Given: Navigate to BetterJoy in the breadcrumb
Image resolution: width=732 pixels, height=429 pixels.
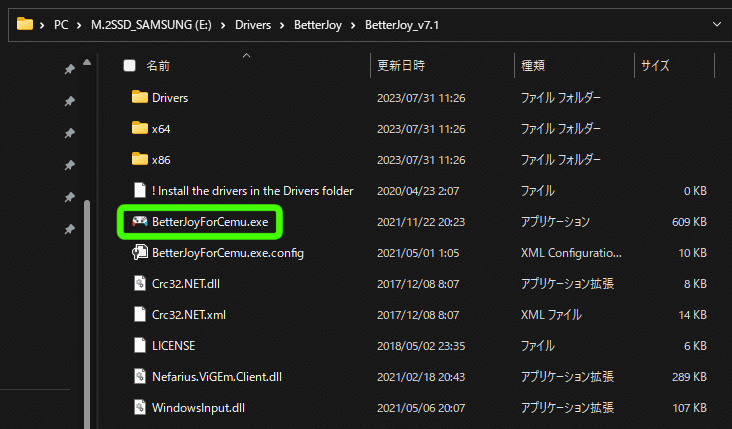Looking at the screenshot, I should [x=317, y=25].
